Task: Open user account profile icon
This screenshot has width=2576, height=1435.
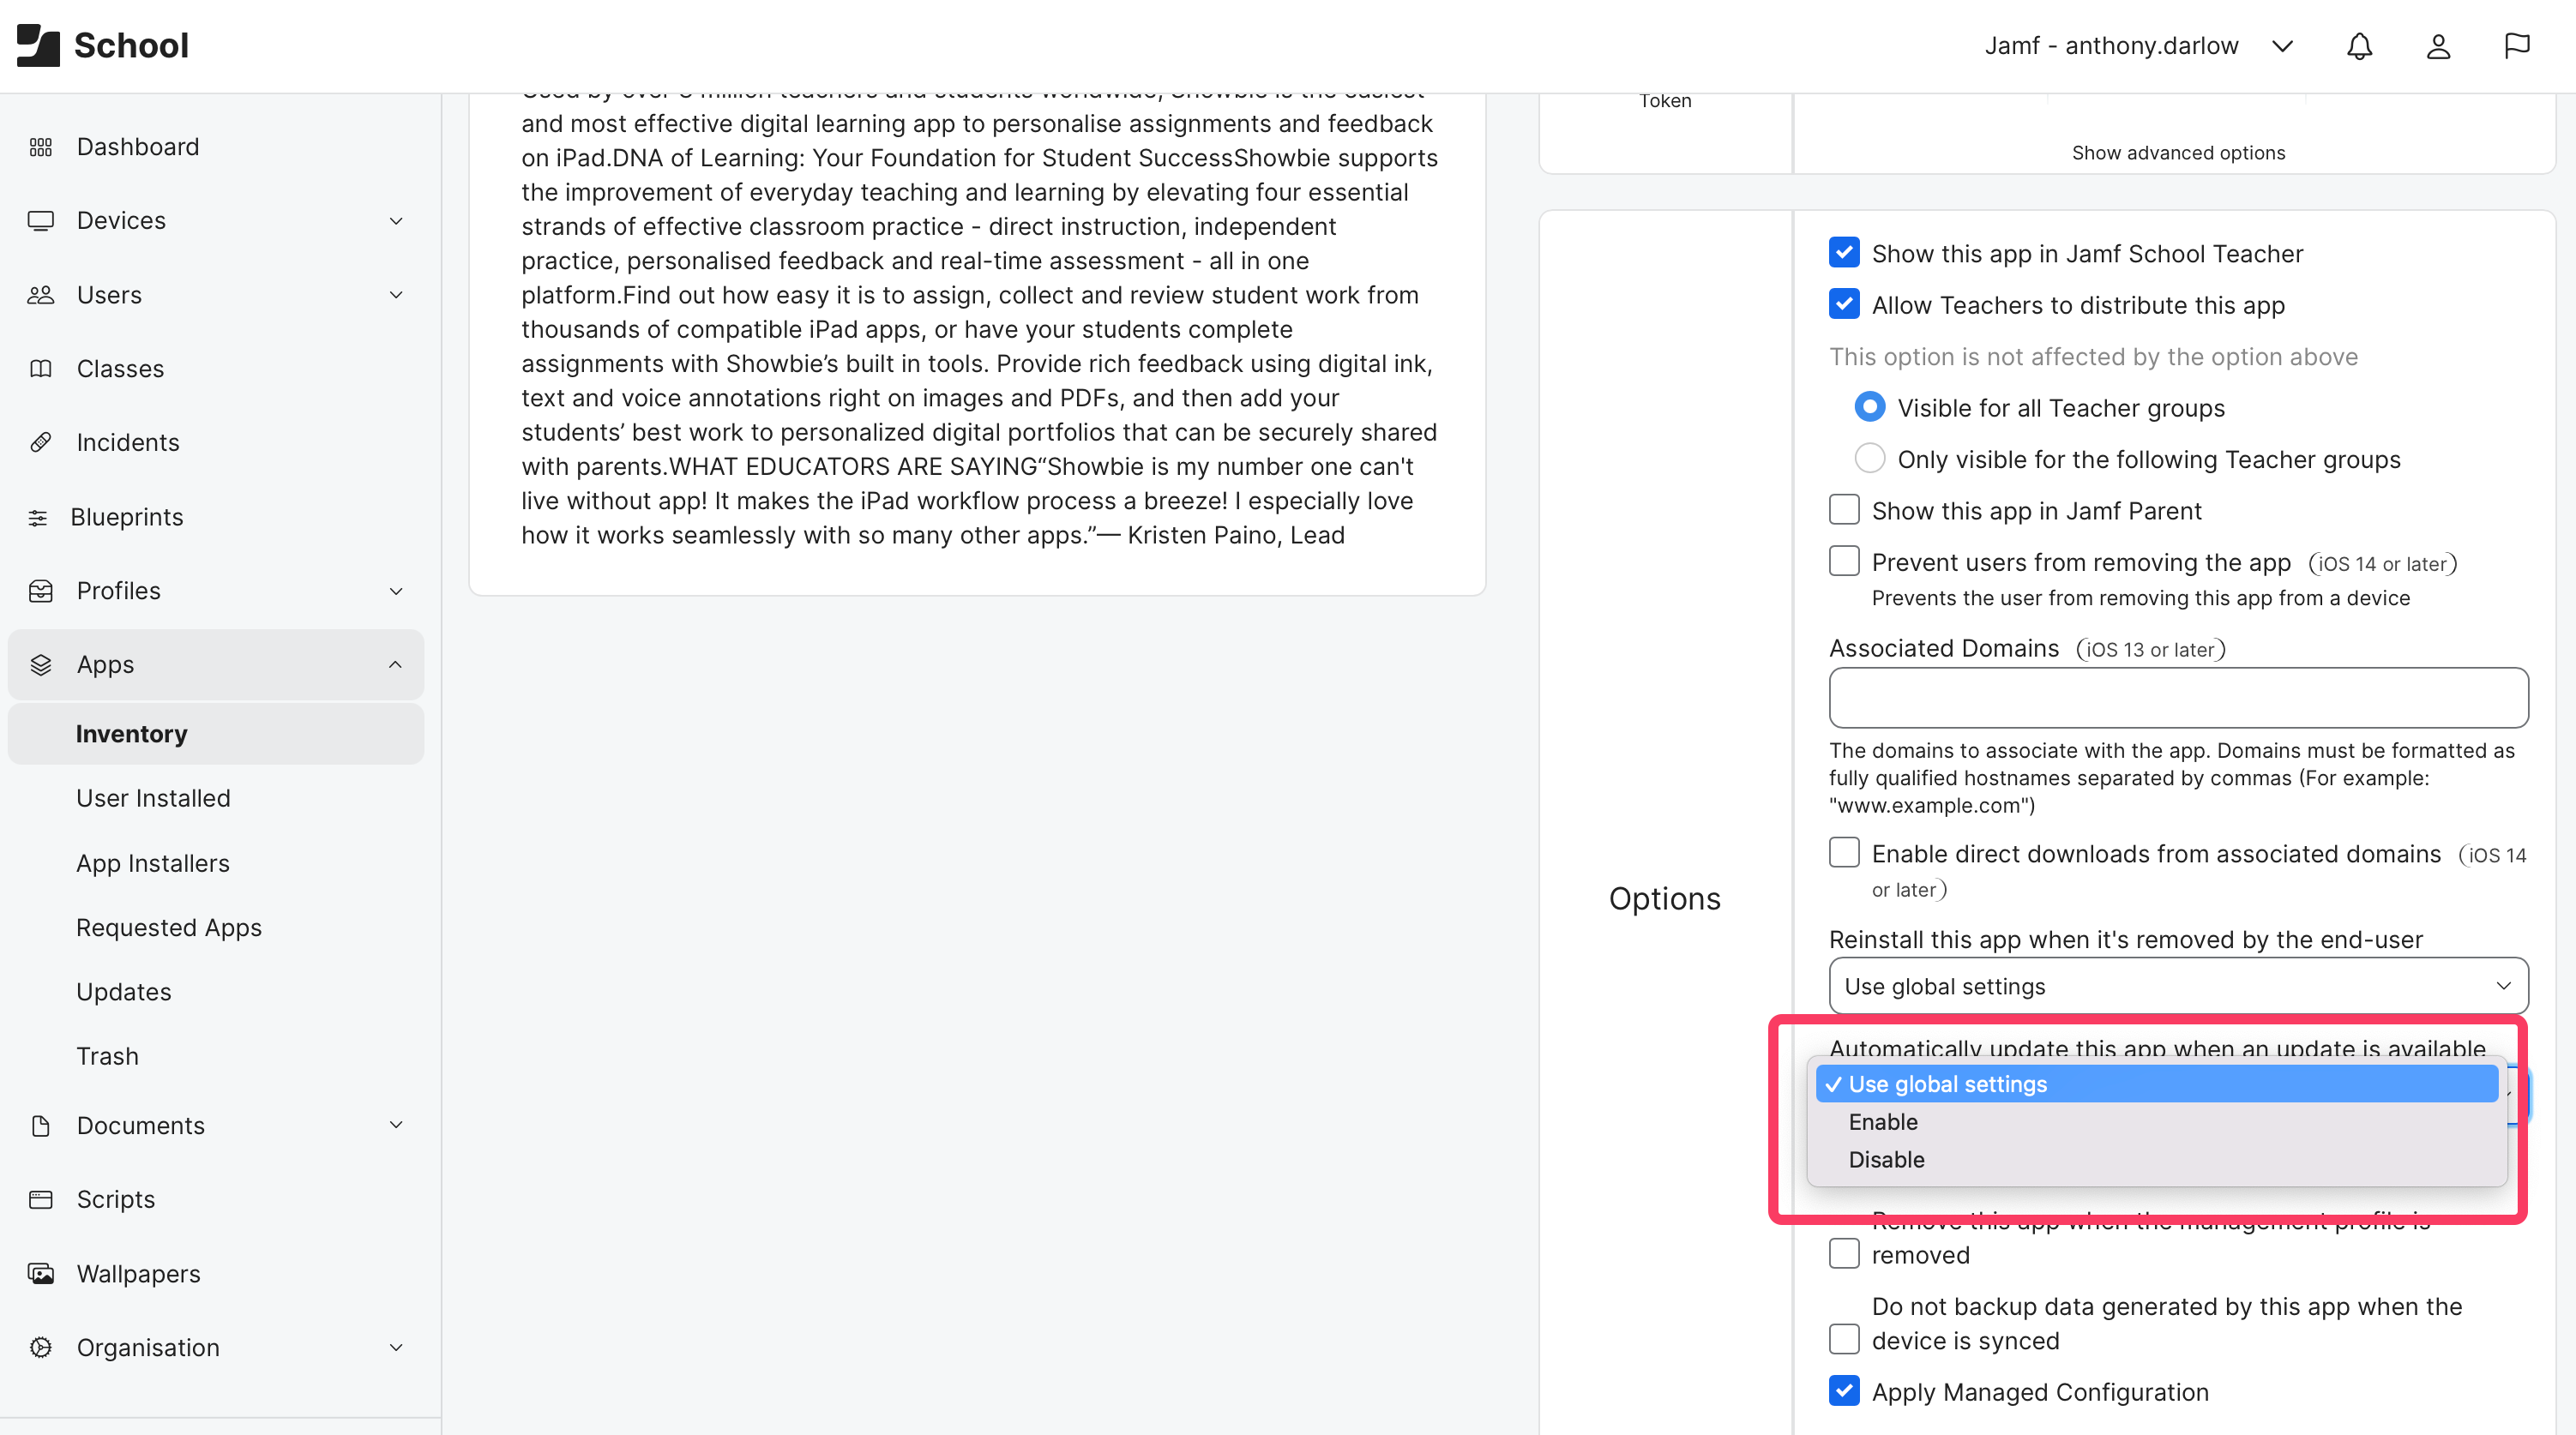Action: tap(2438, 46)
